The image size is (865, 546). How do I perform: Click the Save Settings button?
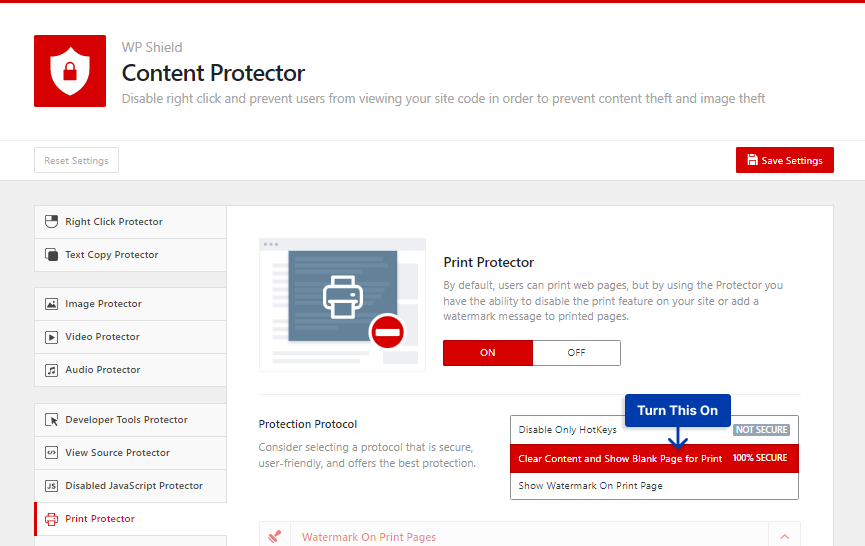coord(784,160)
